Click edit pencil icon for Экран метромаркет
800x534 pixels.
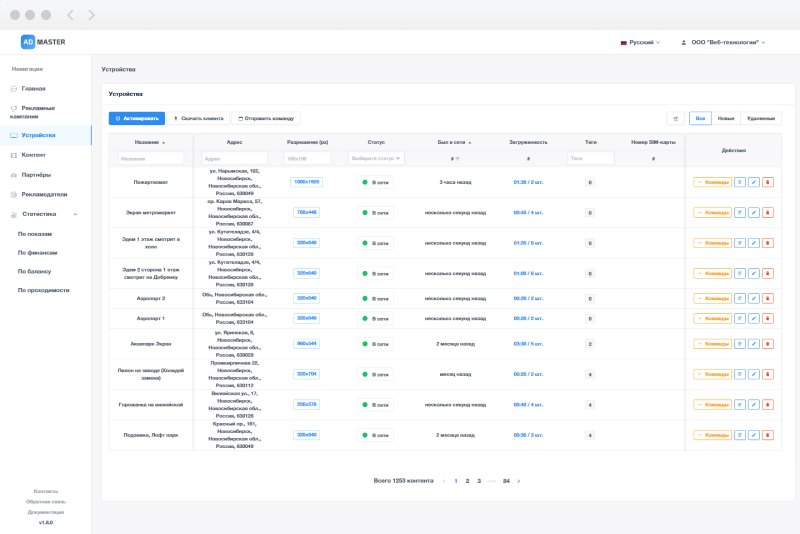pos(754,213)
